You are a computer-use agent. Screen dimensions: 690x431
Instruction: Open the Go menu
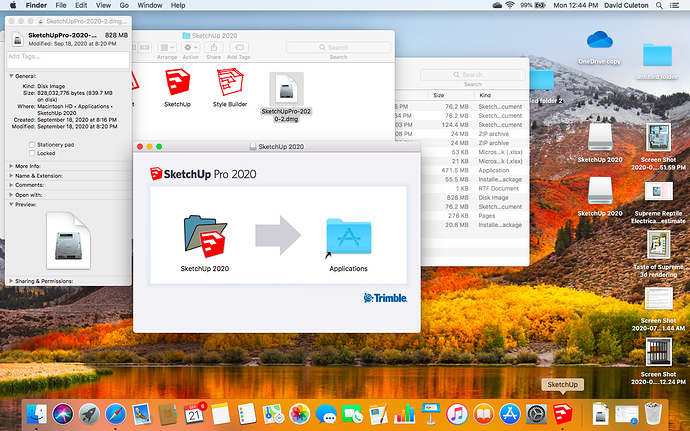pos(124,5)
